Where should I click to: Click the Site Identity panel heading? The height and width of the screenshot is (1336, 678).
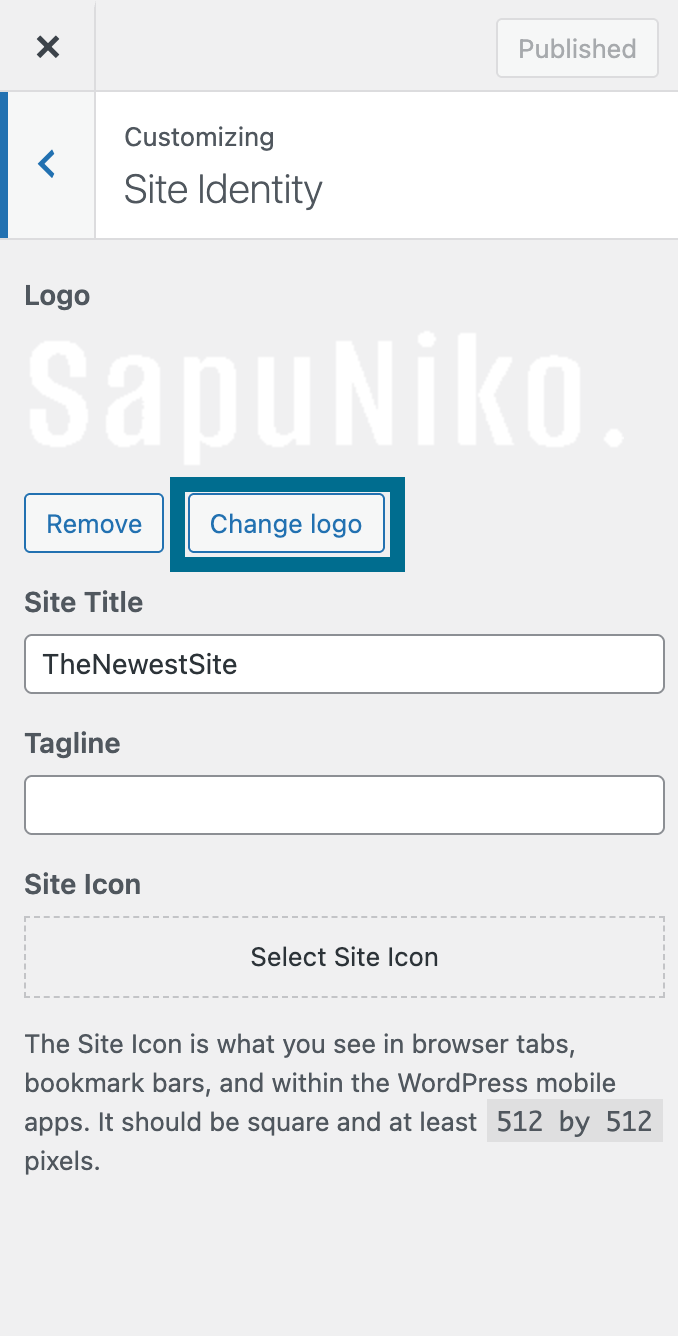[x=223, y=189]
